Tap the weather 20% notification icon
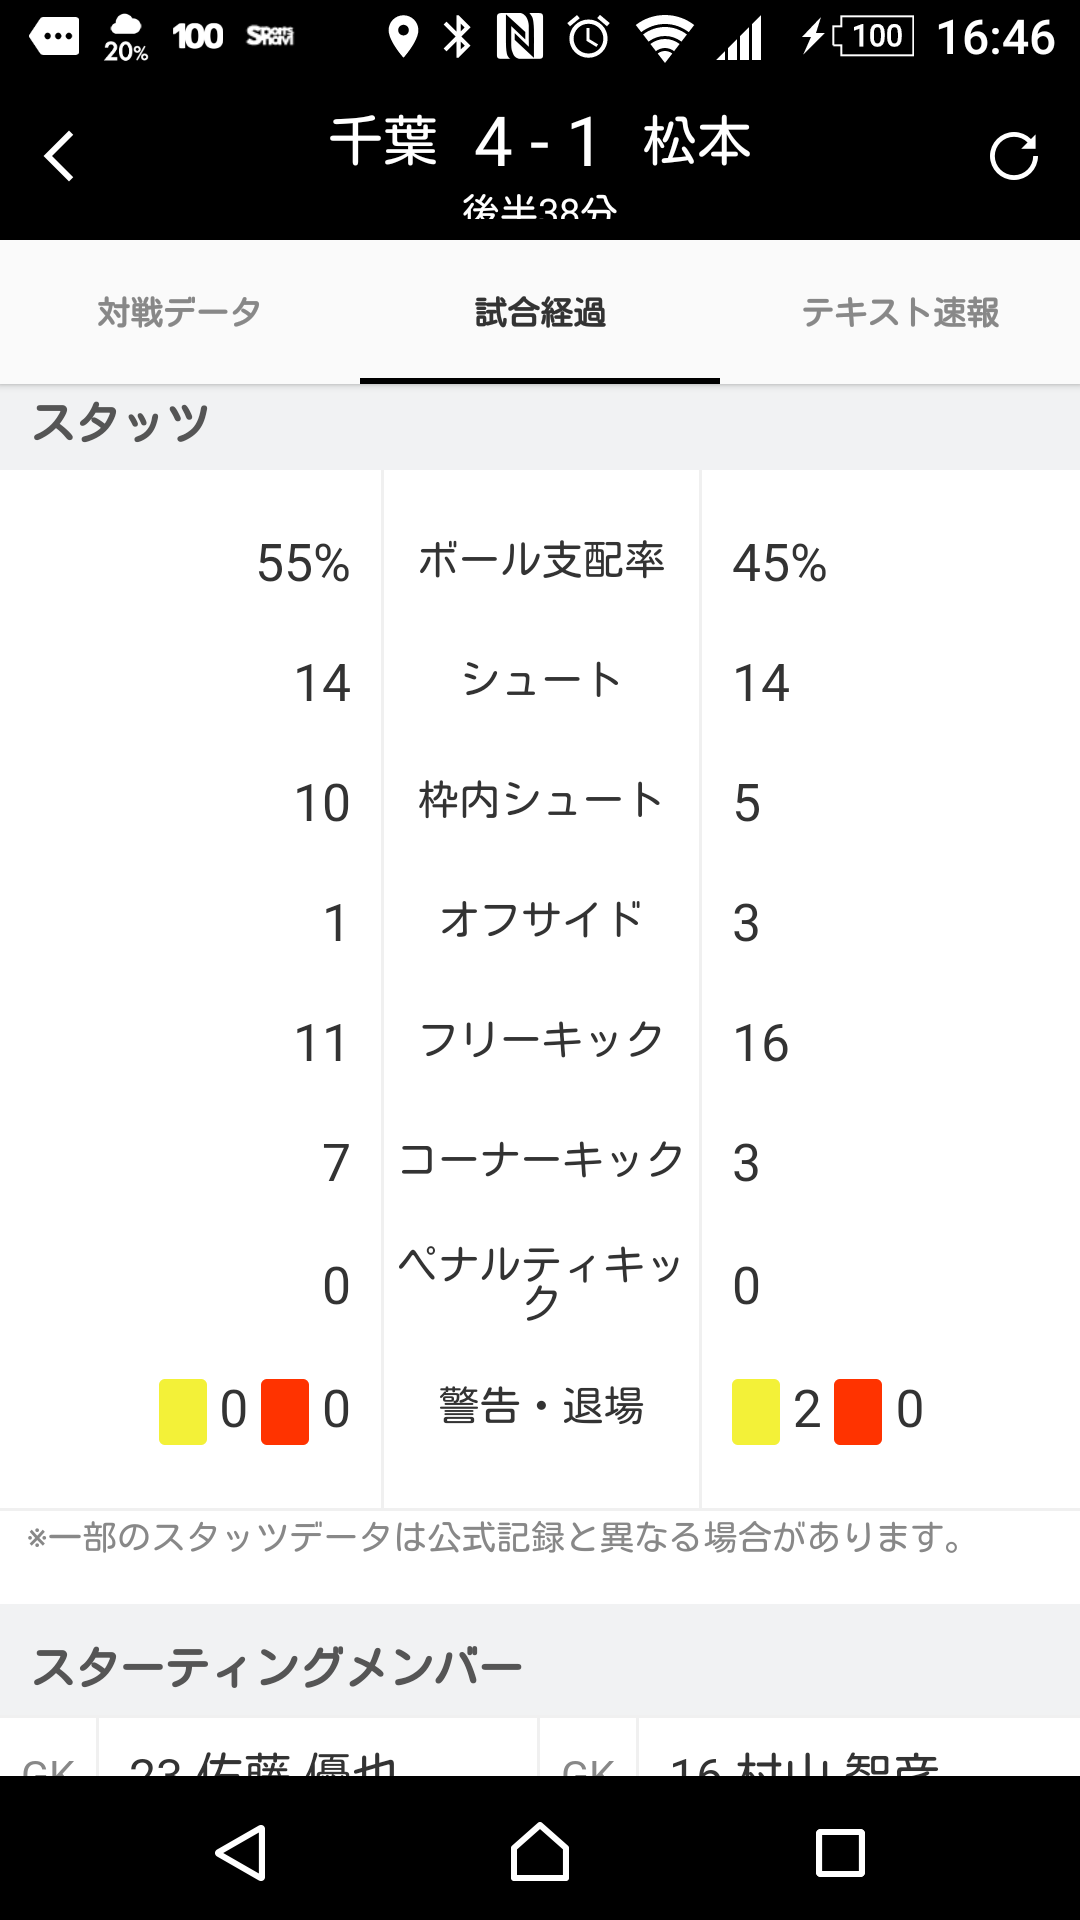The width and height of the screenshot is (1080, 1920). click(x=126, y=38)
